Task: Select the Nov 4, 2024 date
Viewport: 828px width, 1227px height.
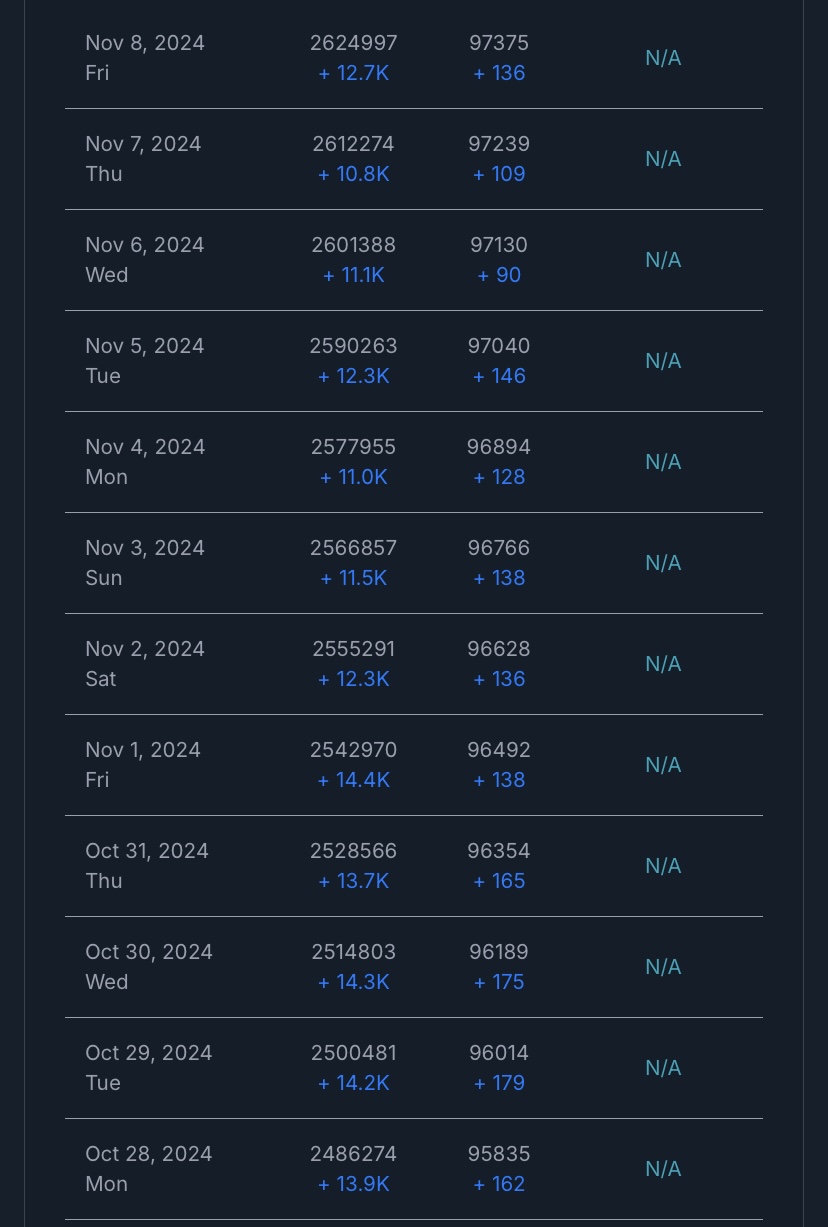Action: (x=145, y=447)
